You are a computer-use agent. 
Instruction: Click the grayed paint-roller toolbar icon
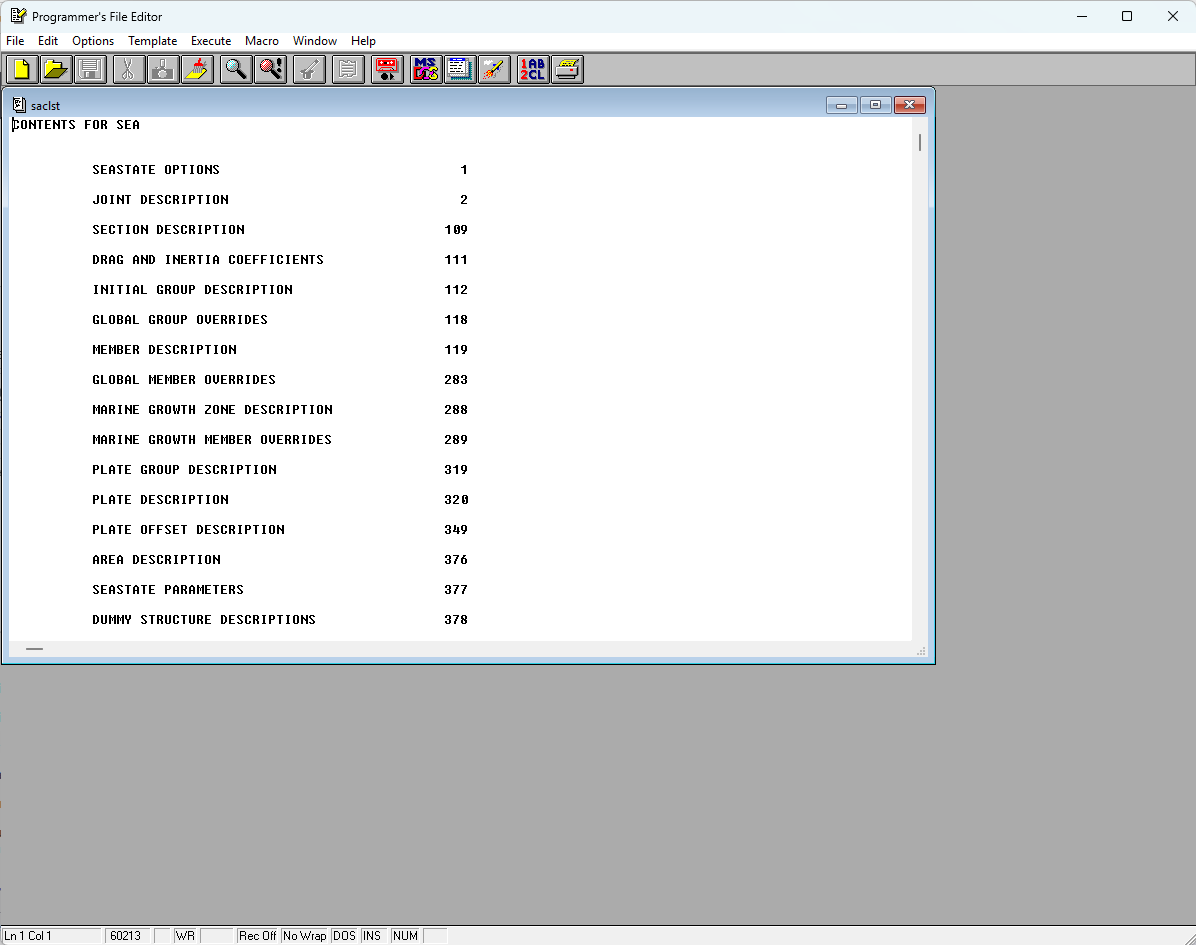pos(309,69)
